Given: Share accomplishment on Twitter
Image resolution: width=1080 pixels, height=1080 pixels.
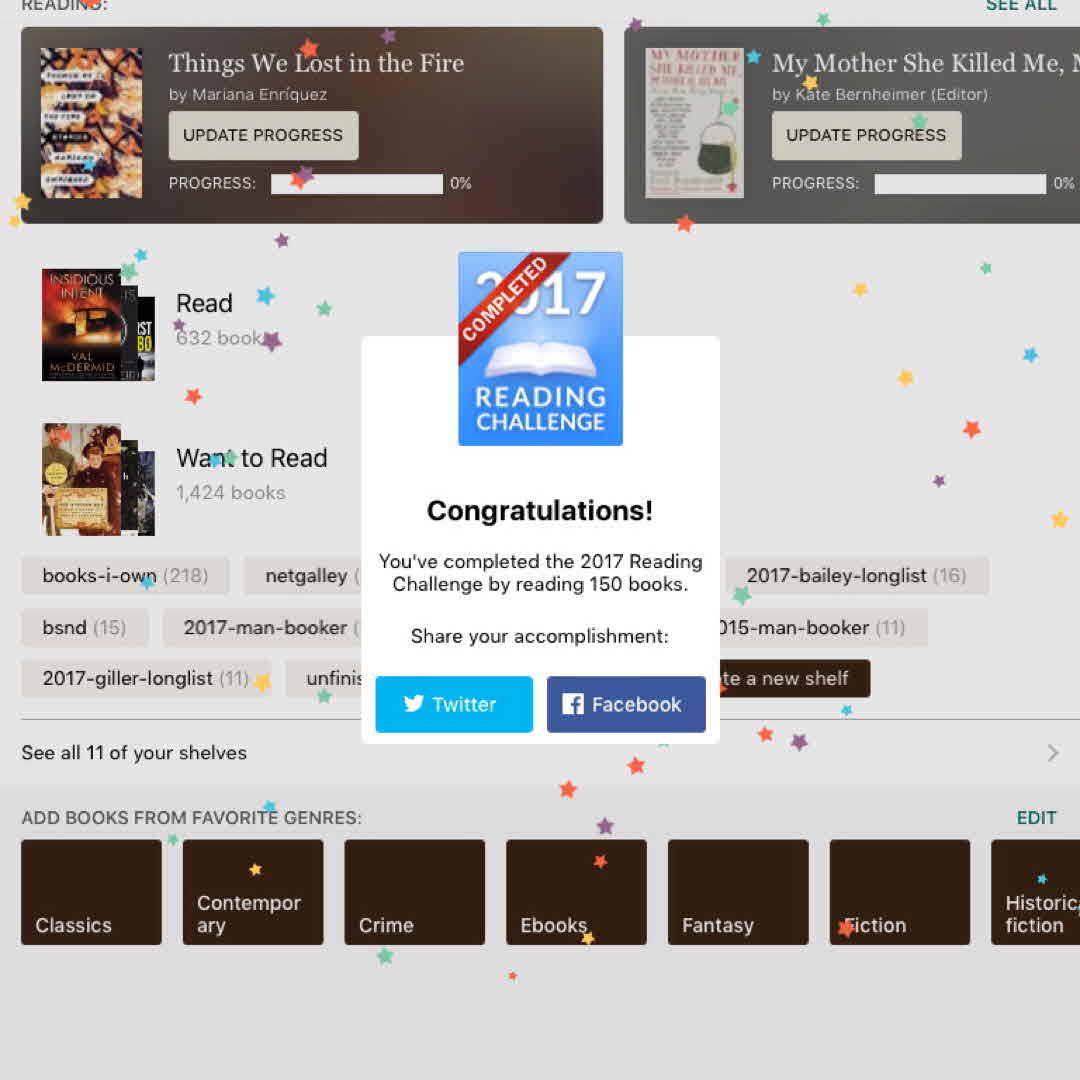Looking at the screenshot, I should 454,704.
